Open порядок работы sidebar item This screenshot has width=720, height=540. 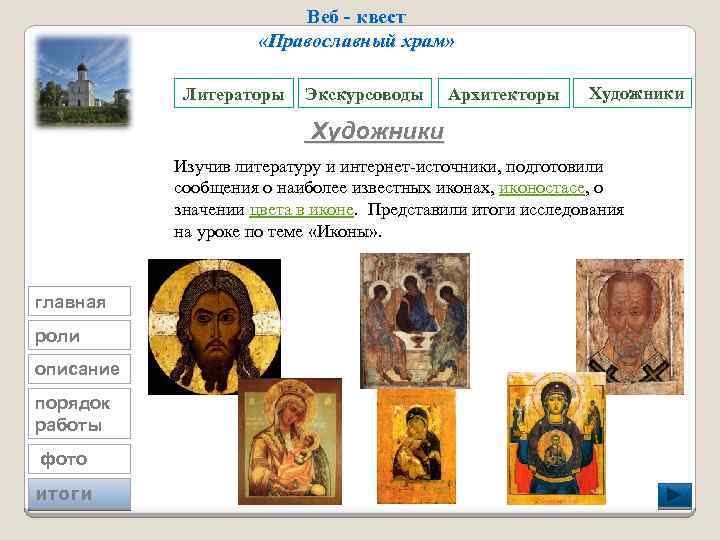(79, 413)
